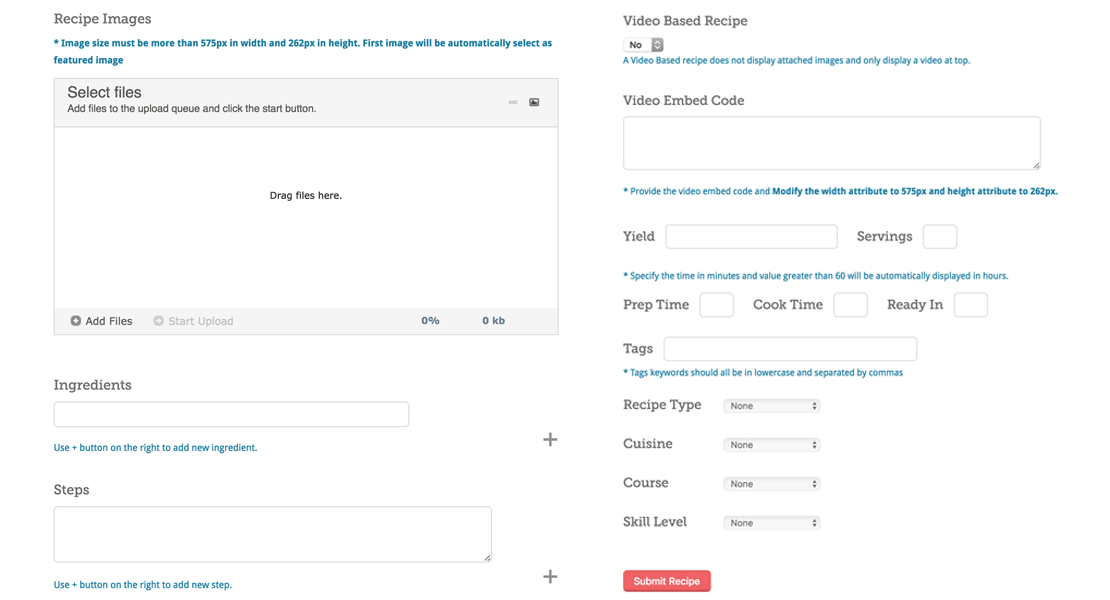Click the Servings input field
This screenshot has width=1110, height=600.
point(940,236)
